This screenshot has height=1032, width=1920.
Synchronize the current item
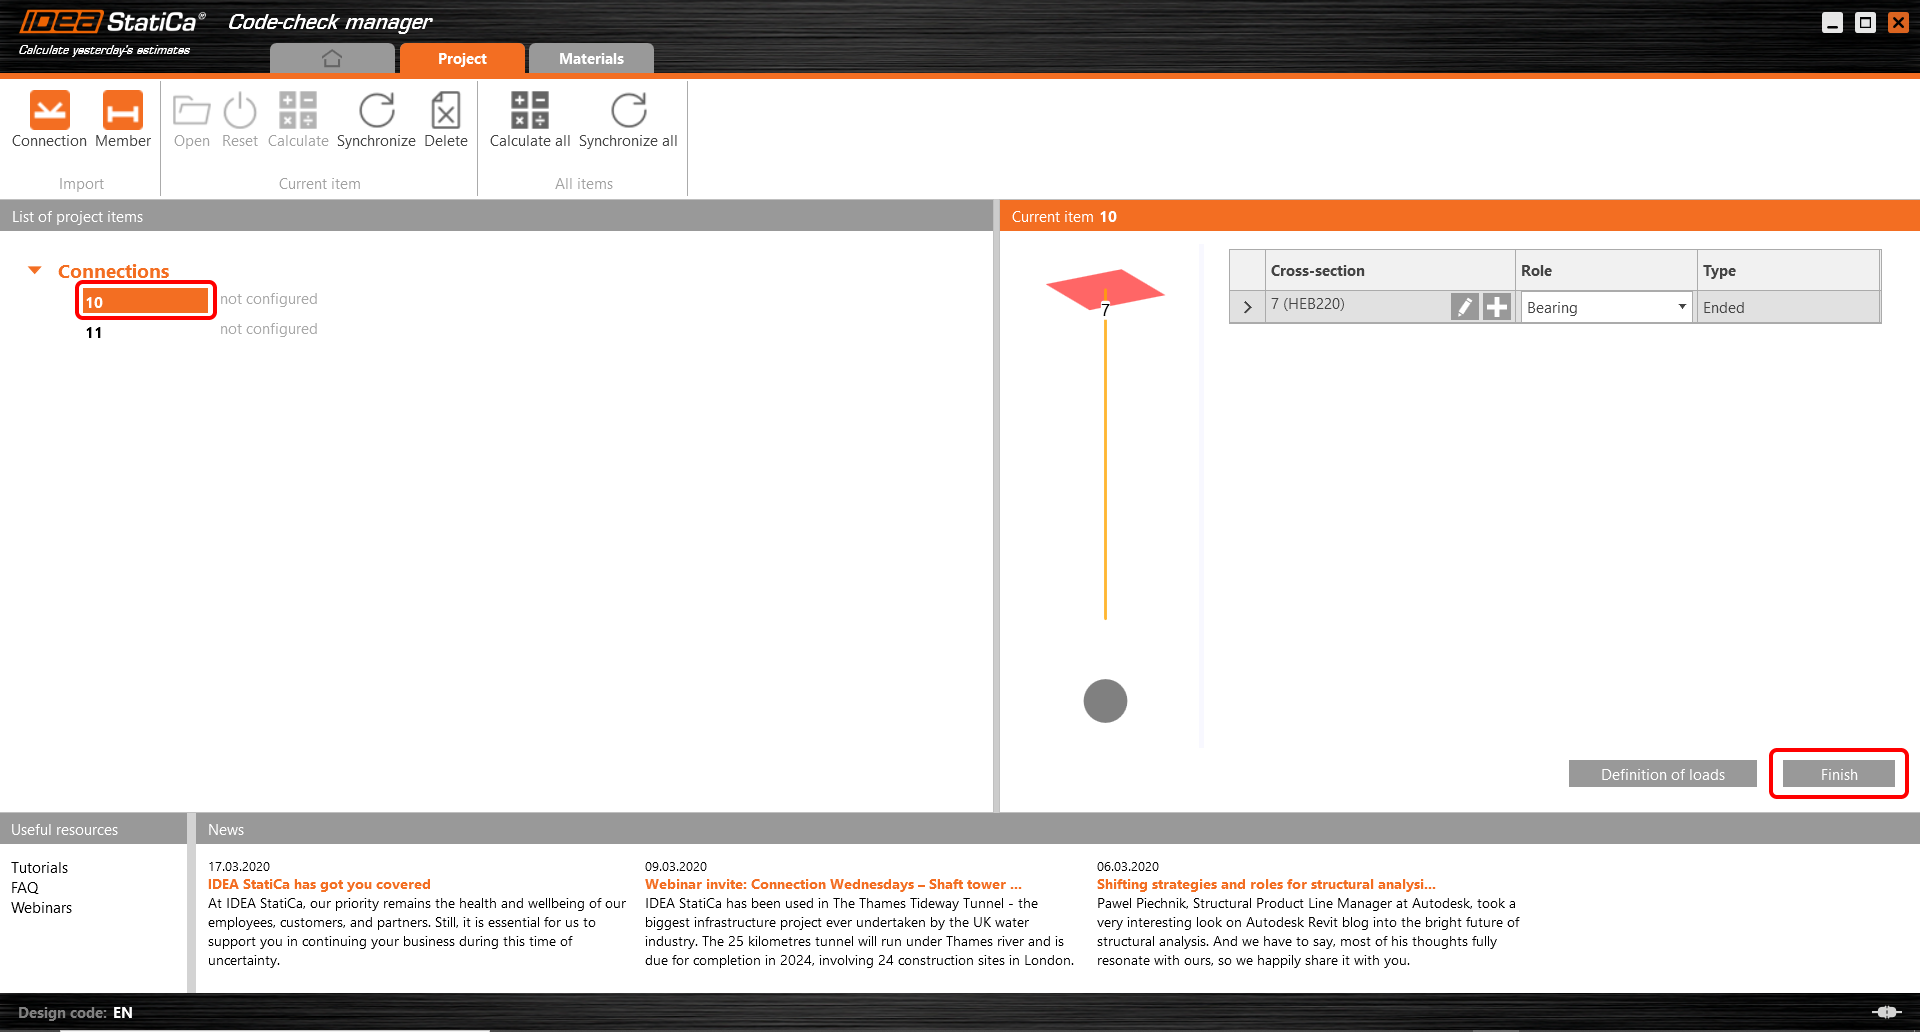point(376,119)
